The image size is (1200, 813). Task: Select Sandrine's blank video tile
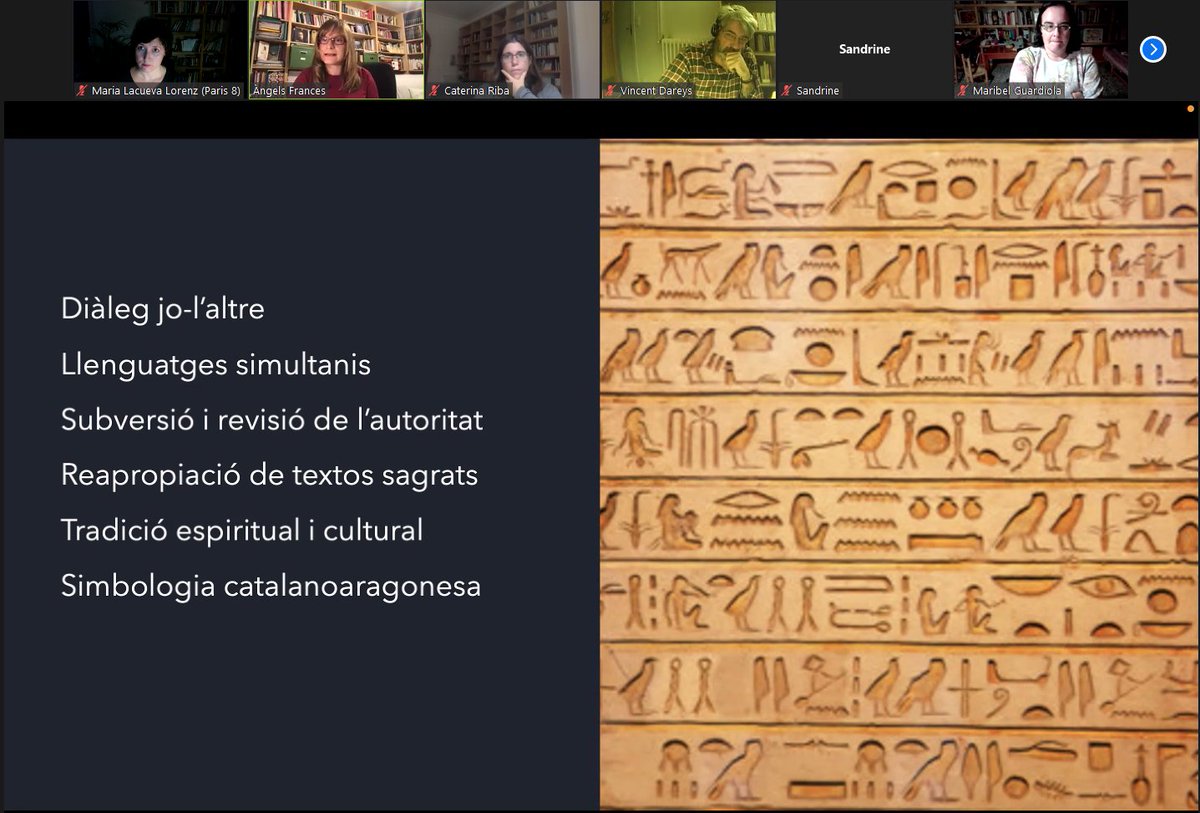tap(864, 49)
